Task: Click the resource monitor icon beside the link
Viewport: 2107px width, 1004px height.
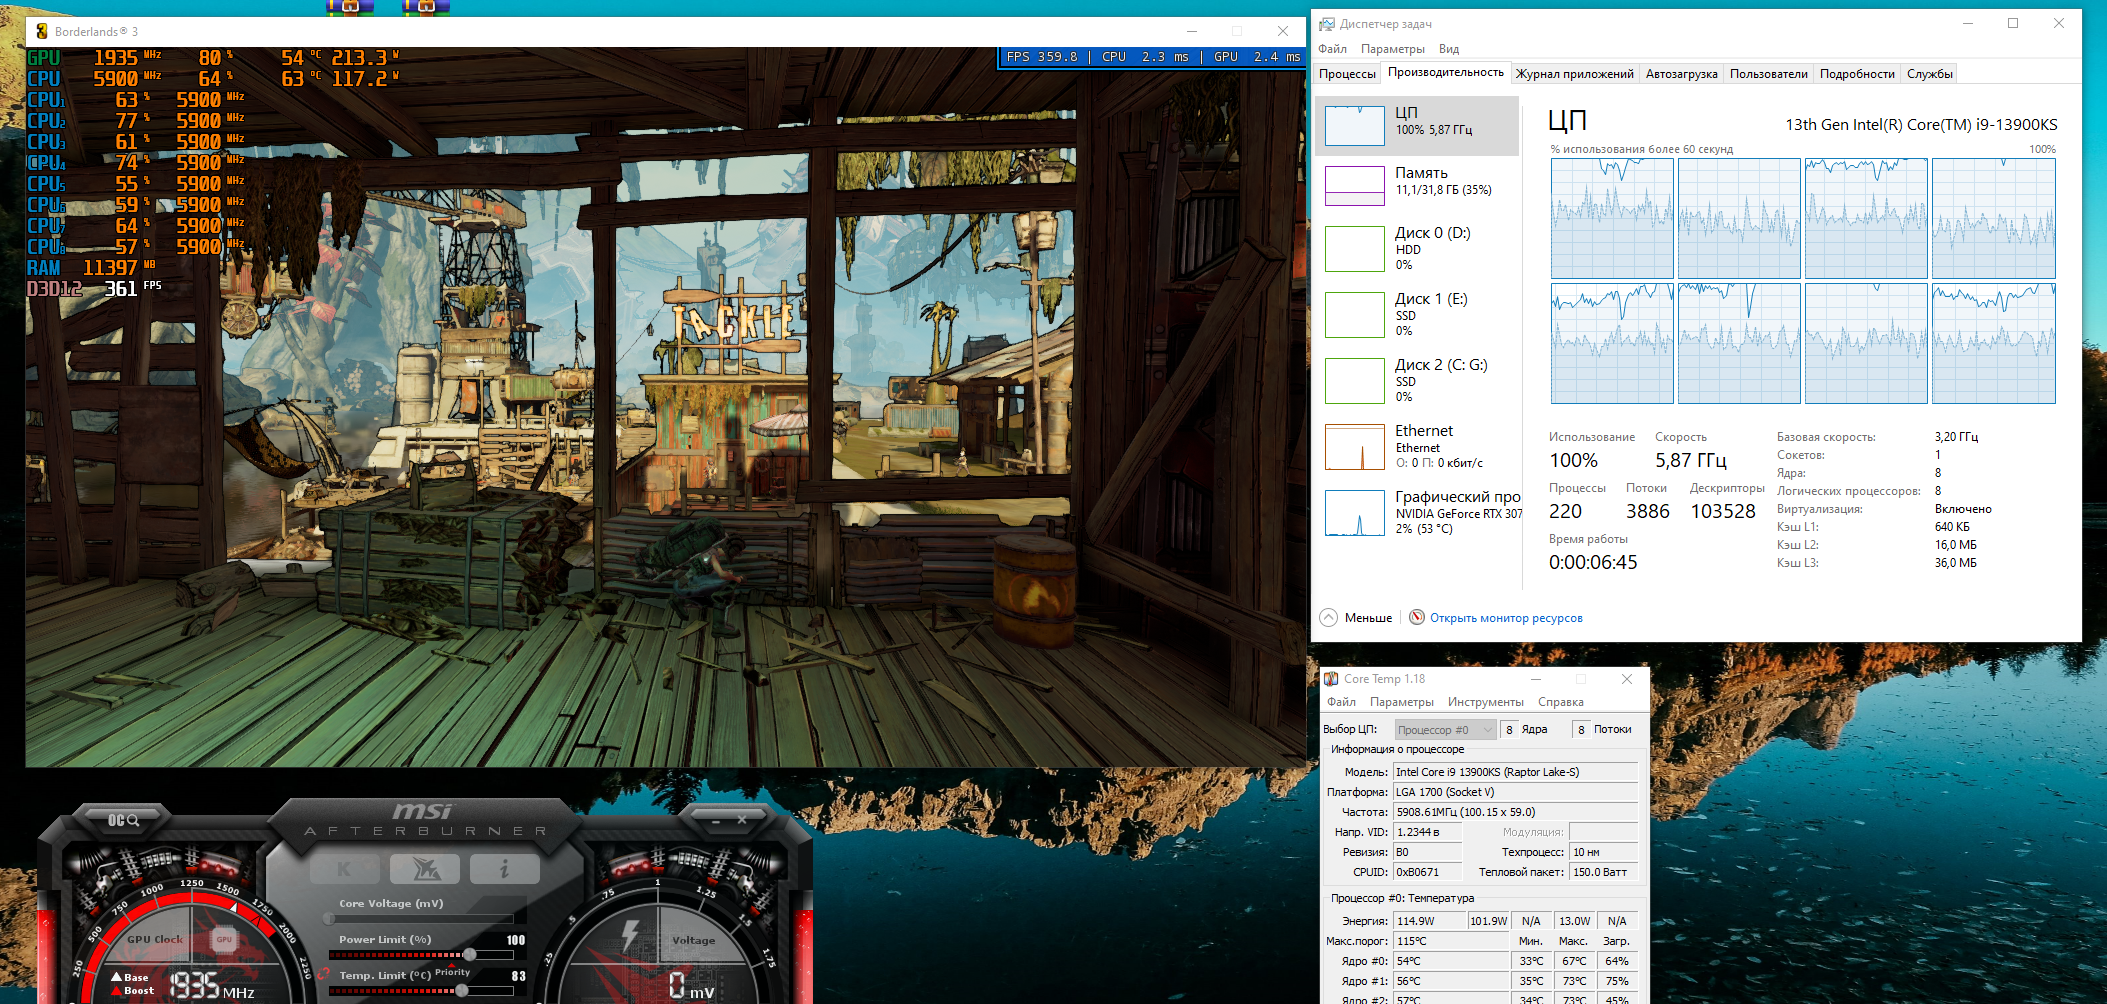Action: pyautogui.click(x=1417, y=617)
